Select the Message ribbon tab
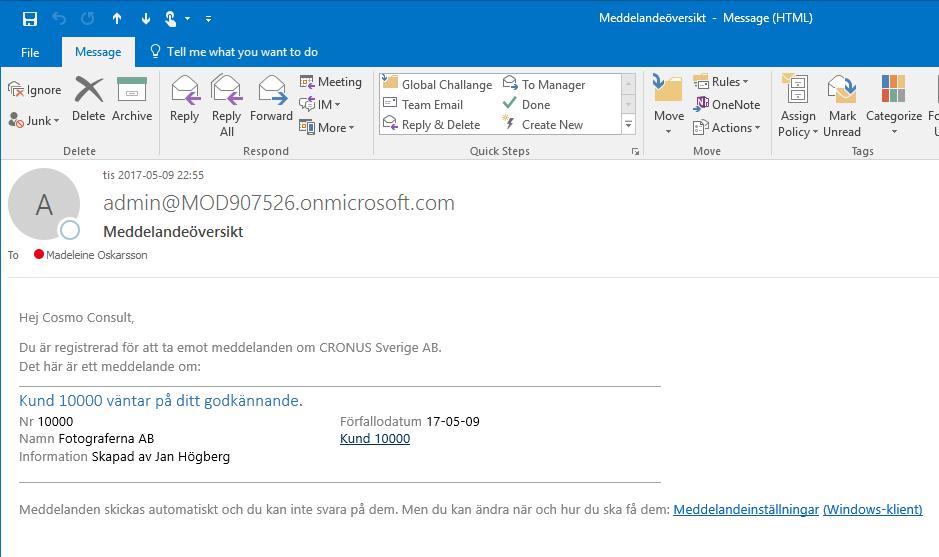Image resolution: width=939 pixels, height=557 pixels. click(x=98, y=52)
